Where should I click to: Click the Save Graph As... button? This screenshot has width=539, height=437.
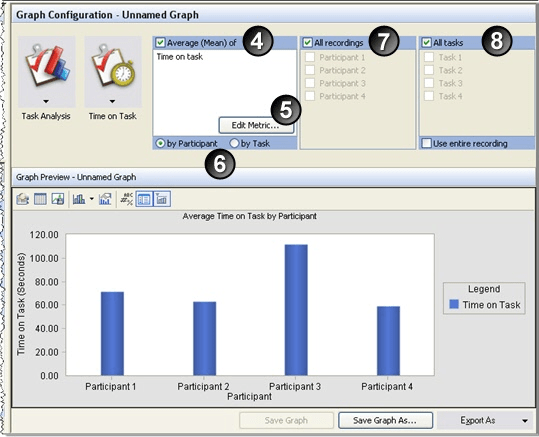tap(385, 420)
